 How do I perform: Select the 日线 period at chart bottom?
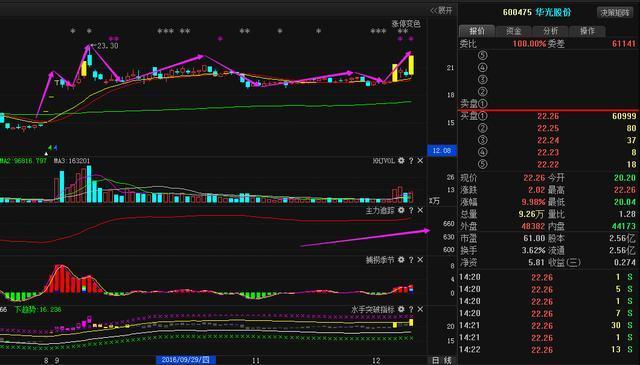pos(442,360)
